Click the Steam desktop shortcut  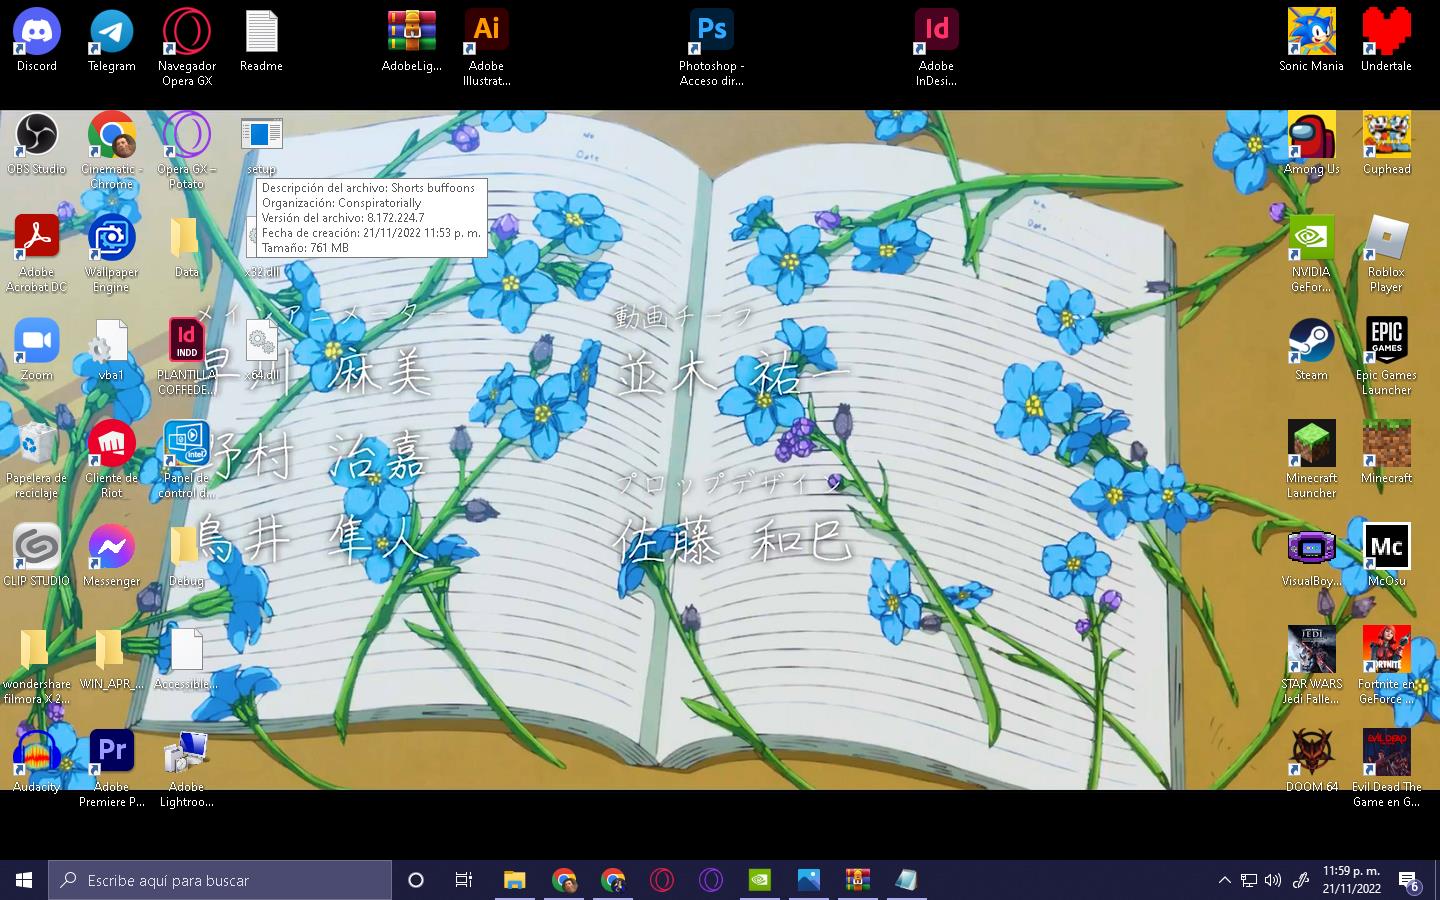(x=1311, y=341)
